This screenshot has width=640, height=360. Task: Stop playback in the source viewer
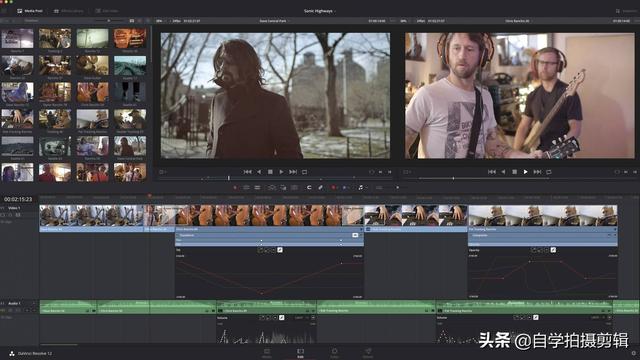coord(270,172)
